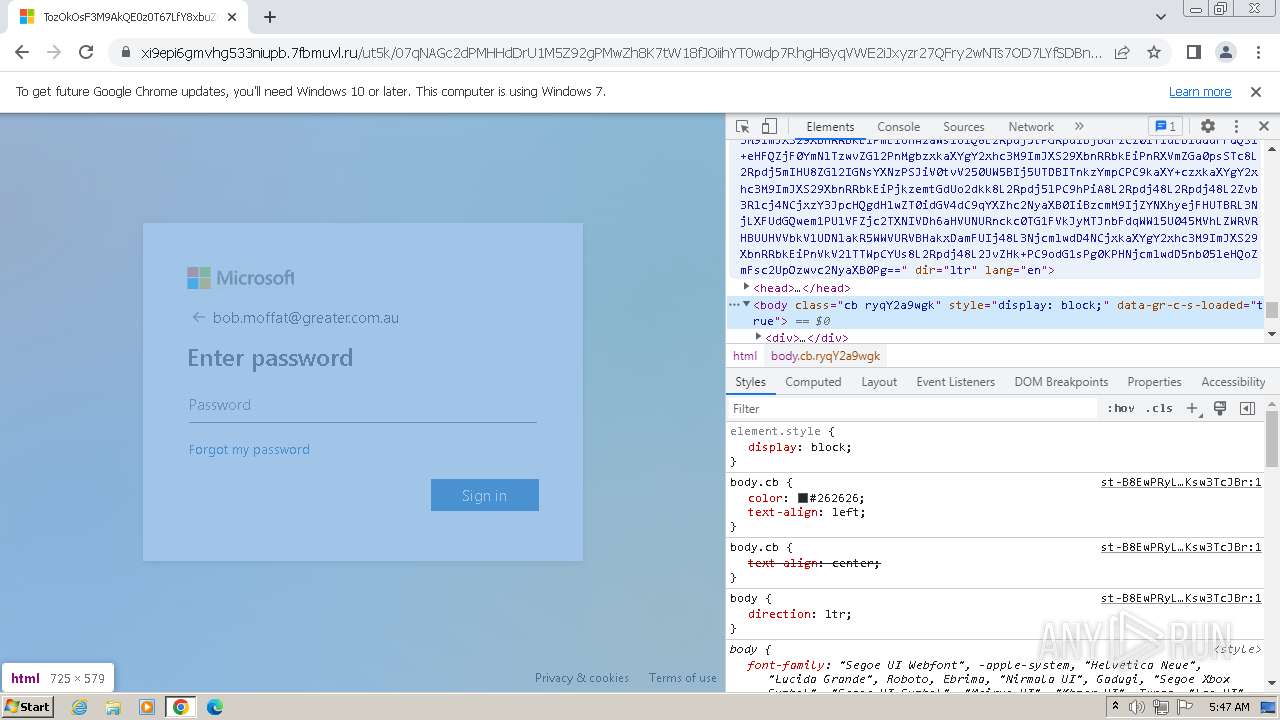1280x720 pixels.
Task: Open the Layout tab
Action: 879,382
